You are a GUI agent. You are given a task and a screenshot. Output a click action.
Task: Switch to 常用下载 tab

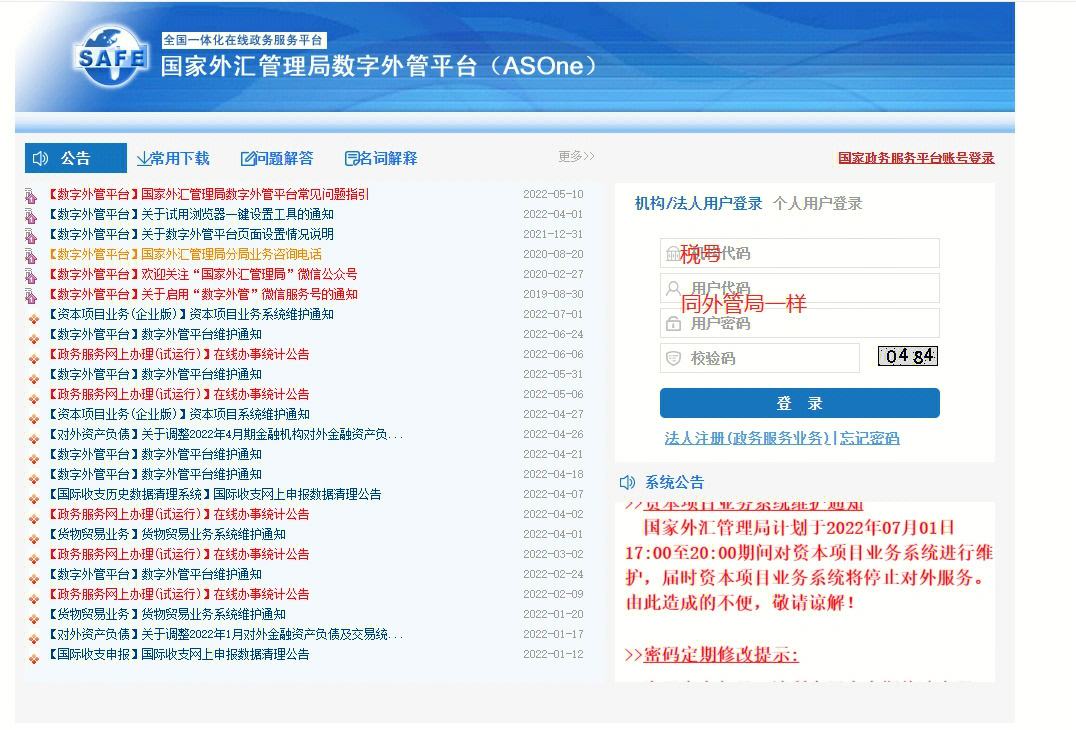(173, 158)
